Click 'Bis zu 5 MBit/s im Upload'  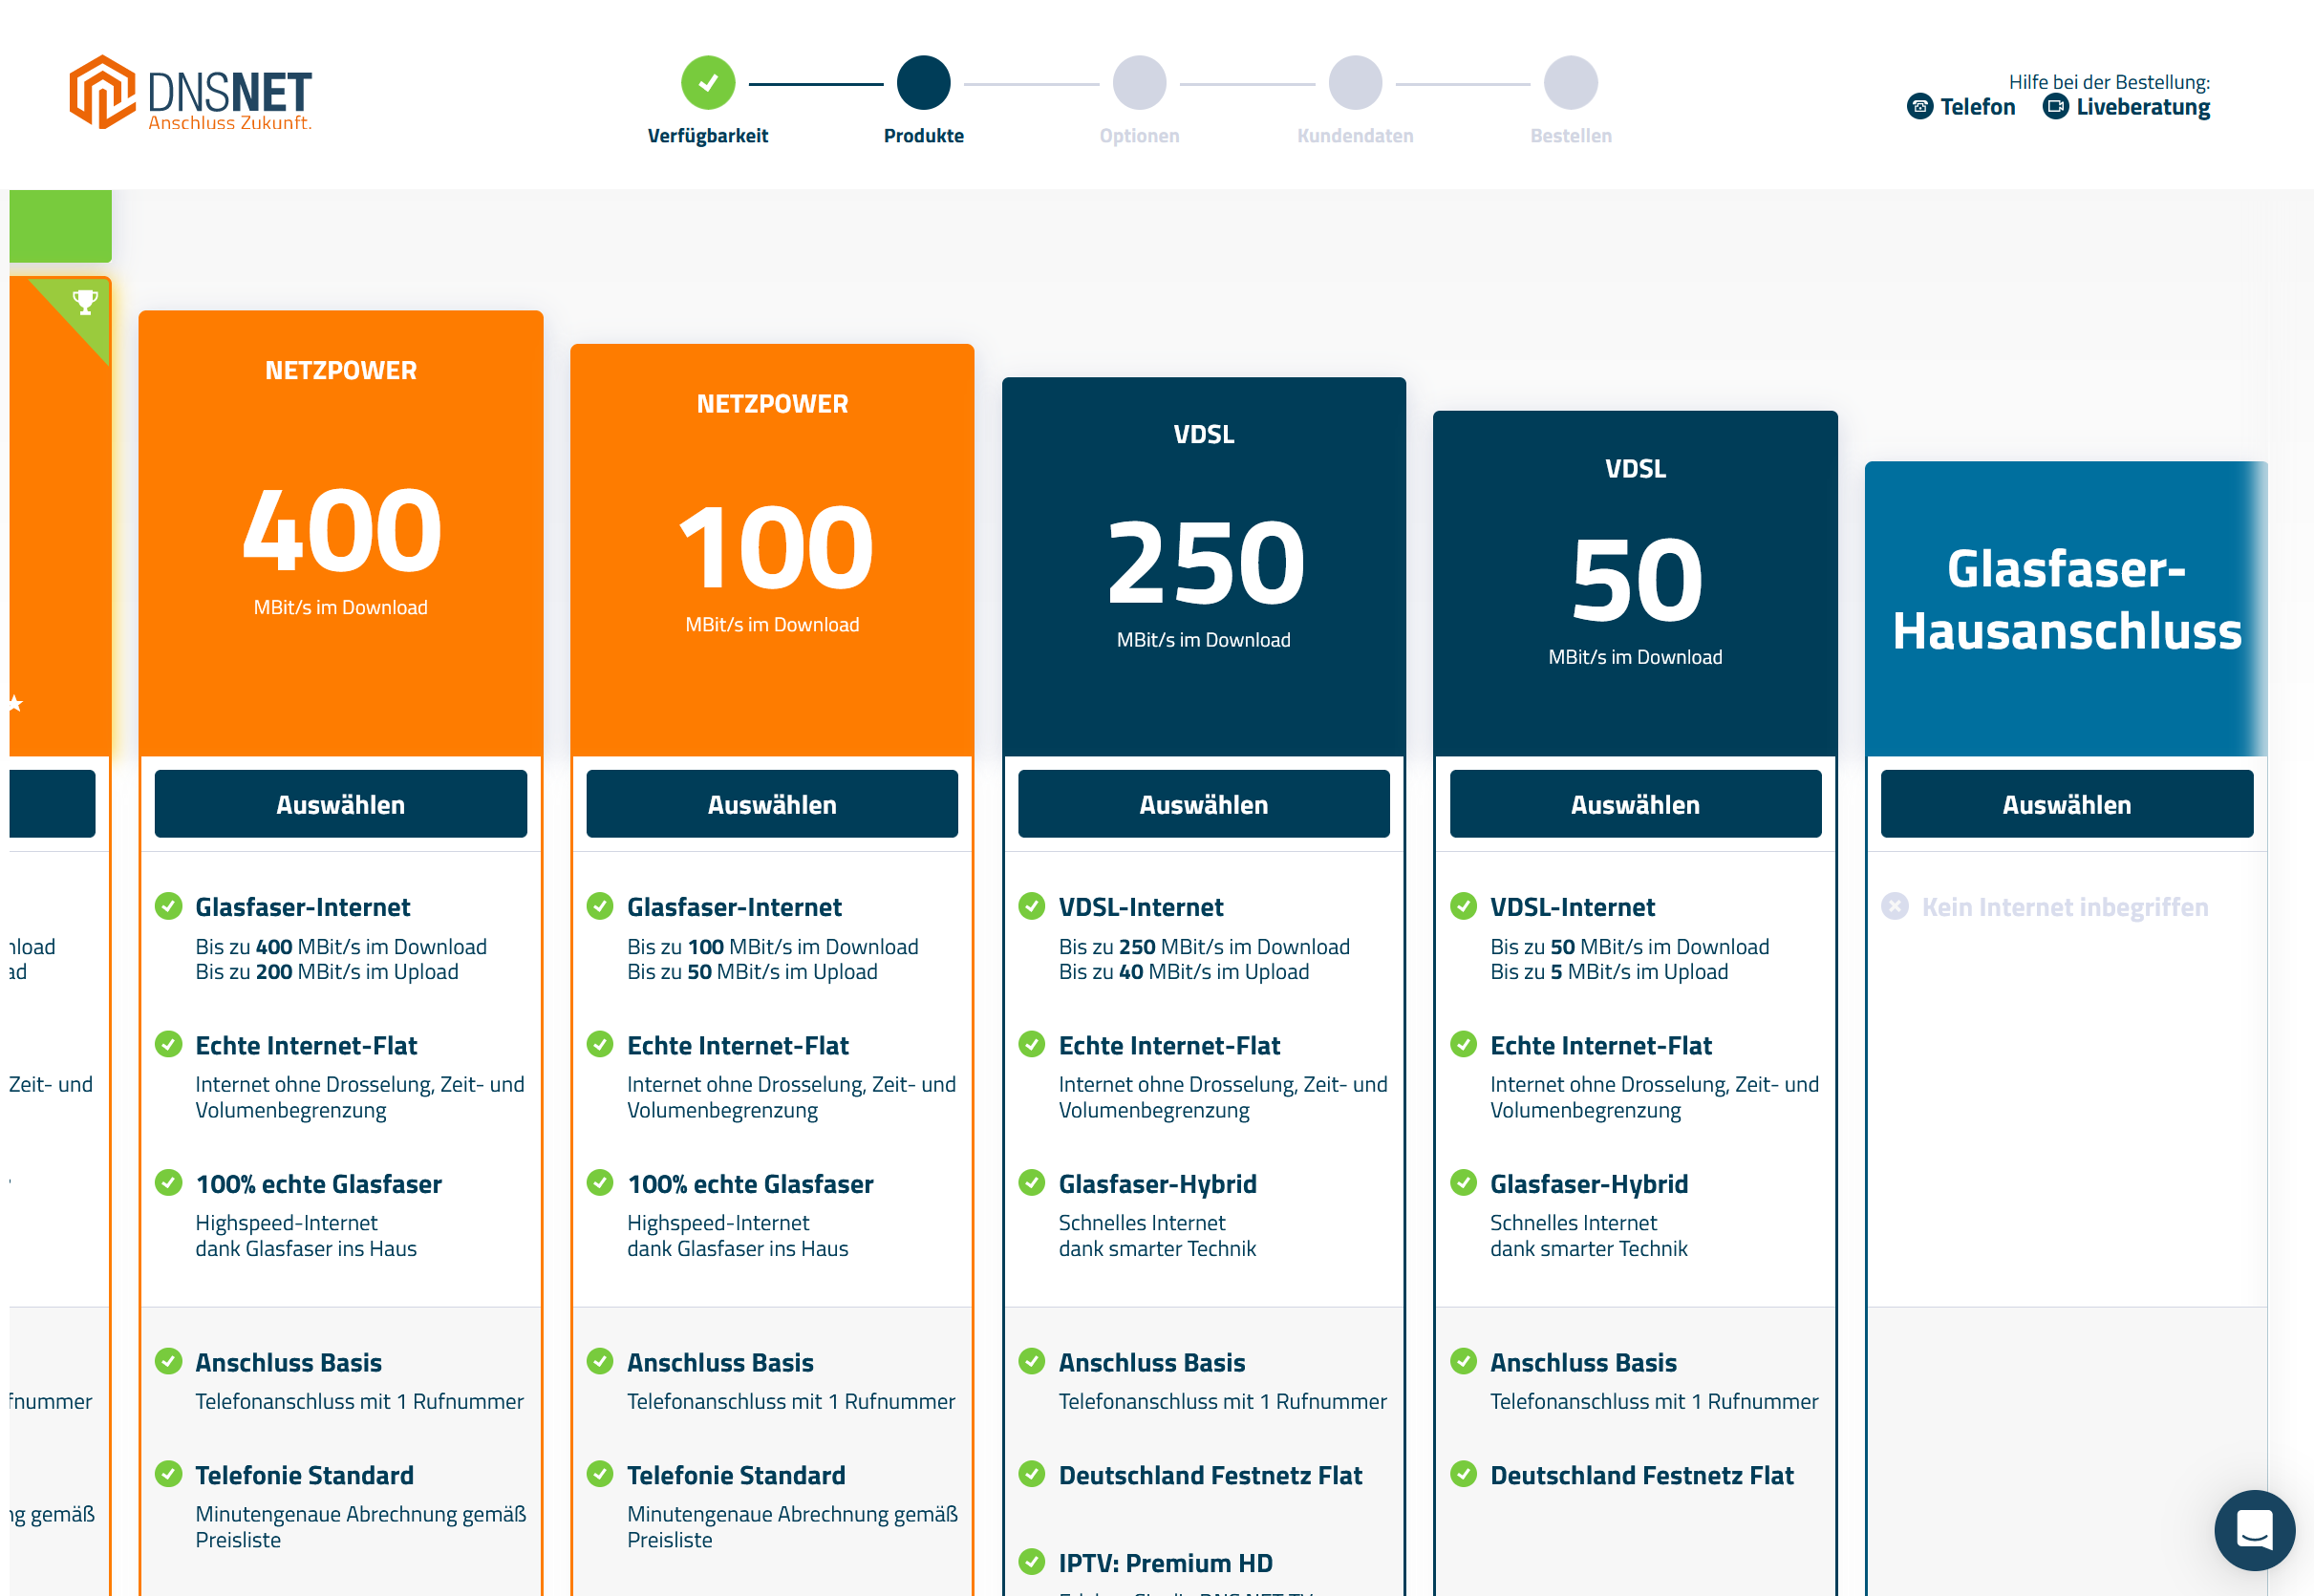1609,972
